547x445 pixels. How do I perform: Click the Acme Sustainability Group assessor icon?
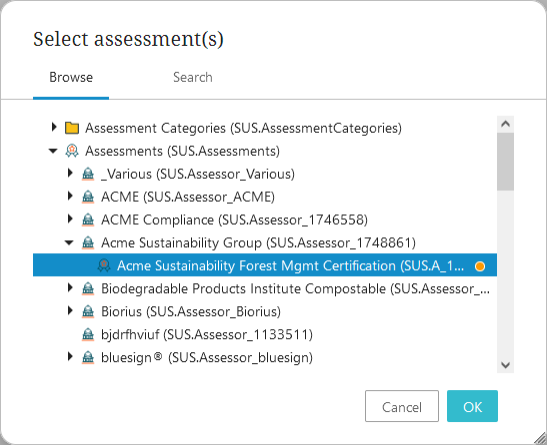pos(88,243)
